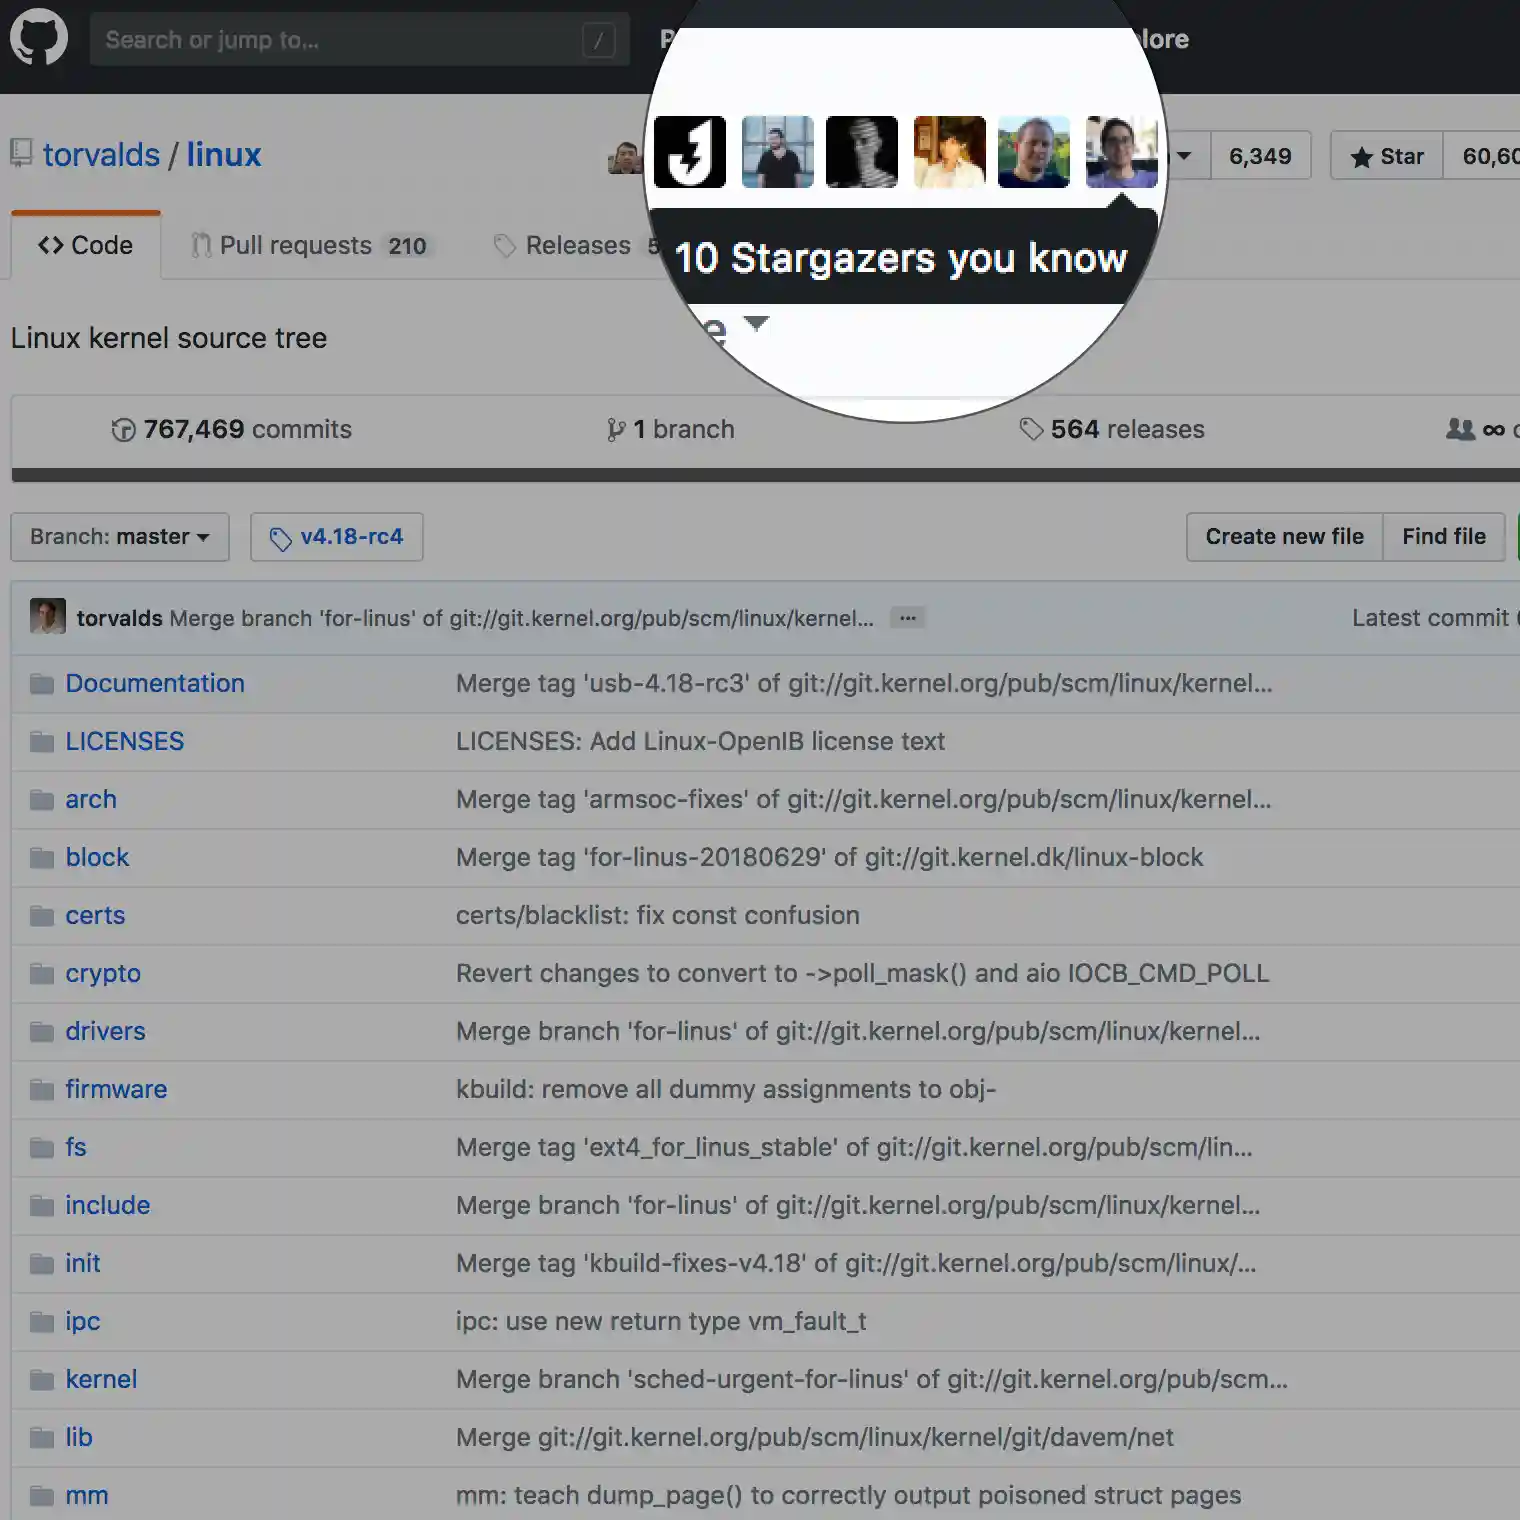Click the black-and-white striped face stargazer avatar
The width and height of the screenshot is (1520, 1520).
pos(862,152)
